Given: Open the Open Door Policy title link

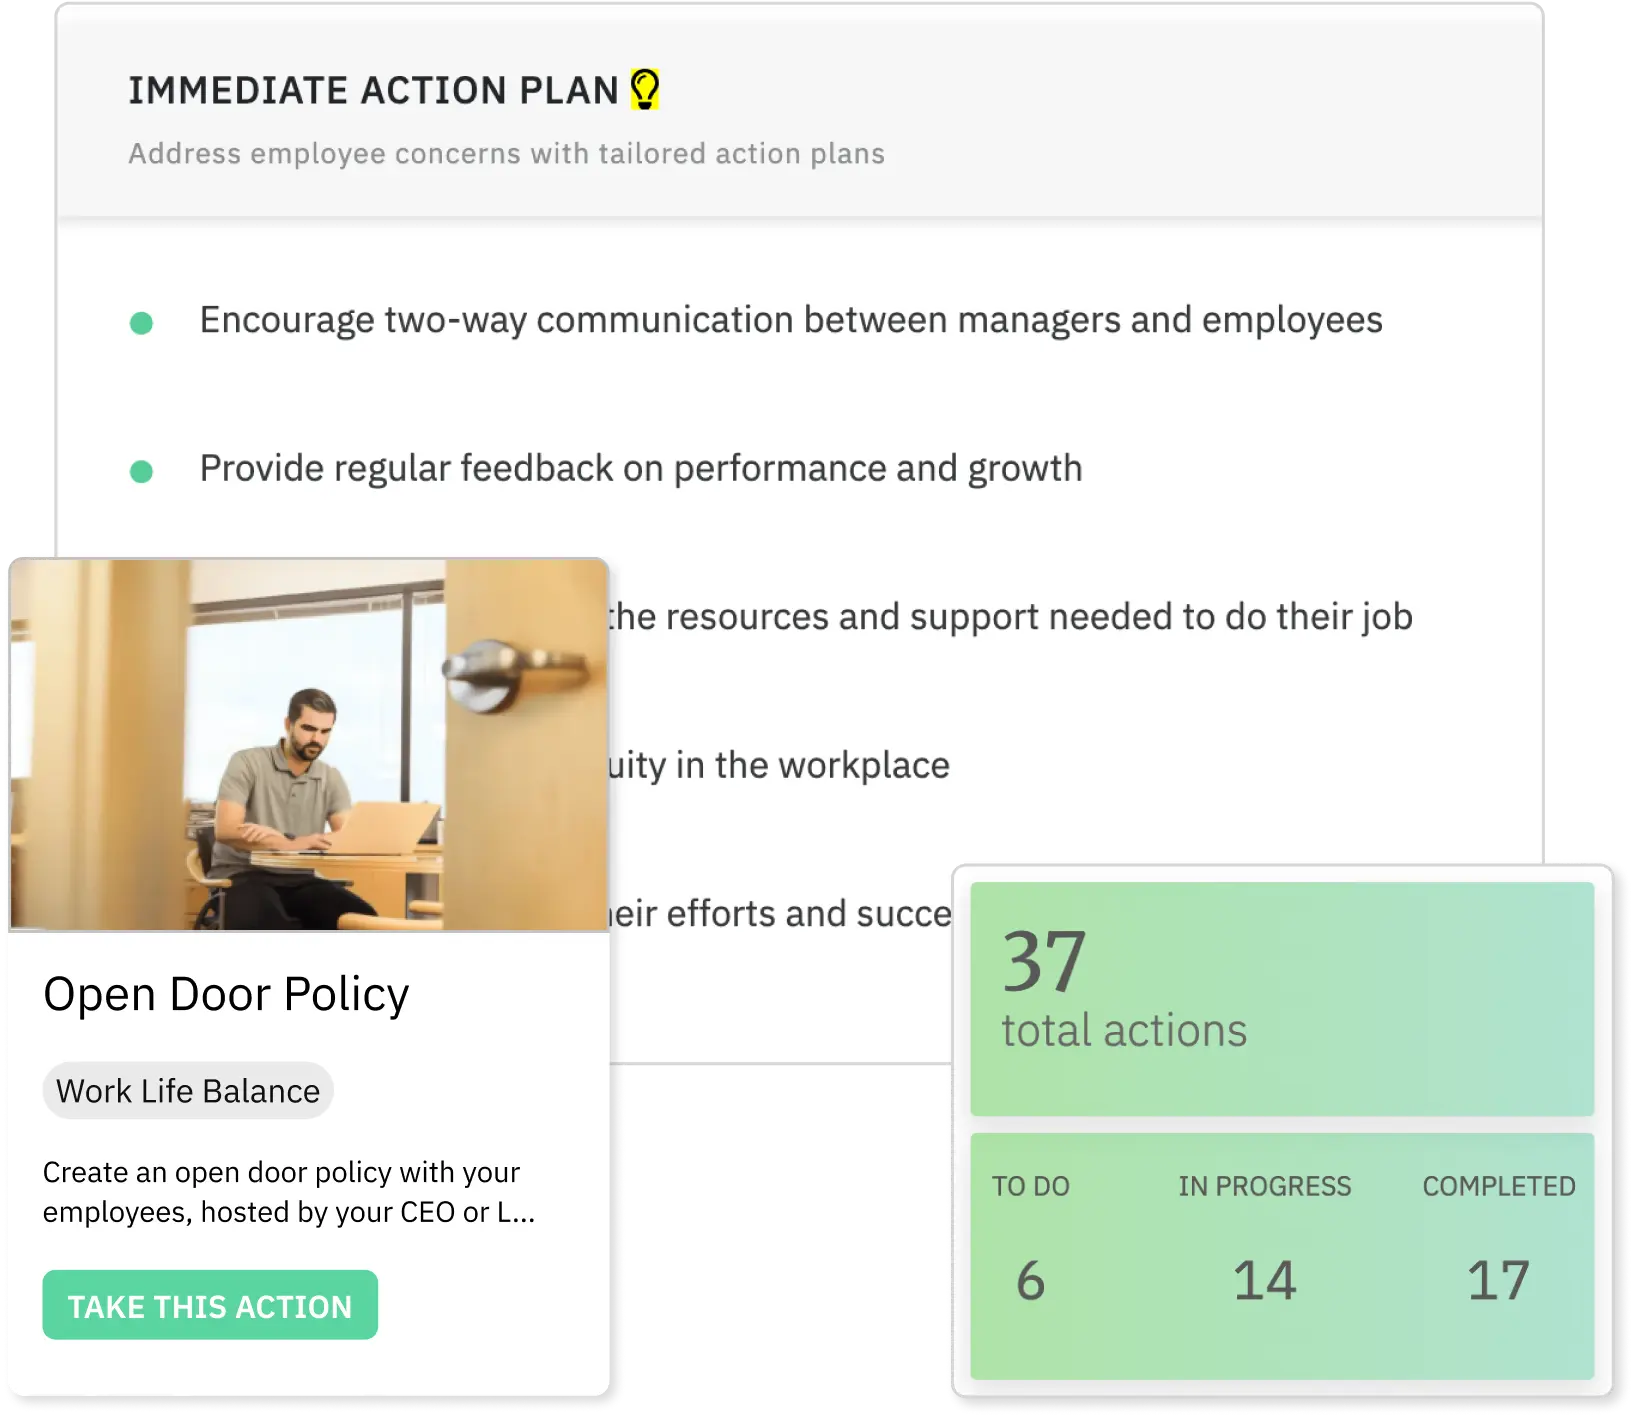Looking at the screenshot, I should tap(226, 993).
